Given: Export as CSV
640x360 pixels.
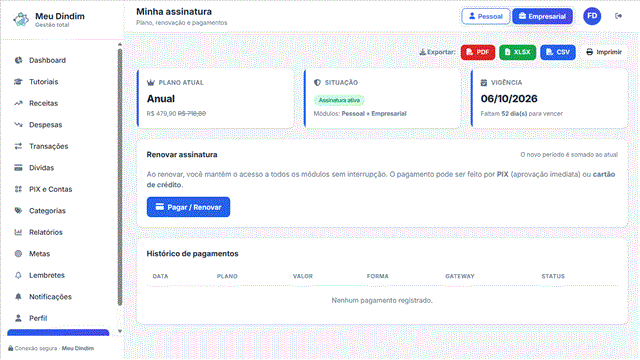Looking at the screenshot, I should click(x=558, y=52).
